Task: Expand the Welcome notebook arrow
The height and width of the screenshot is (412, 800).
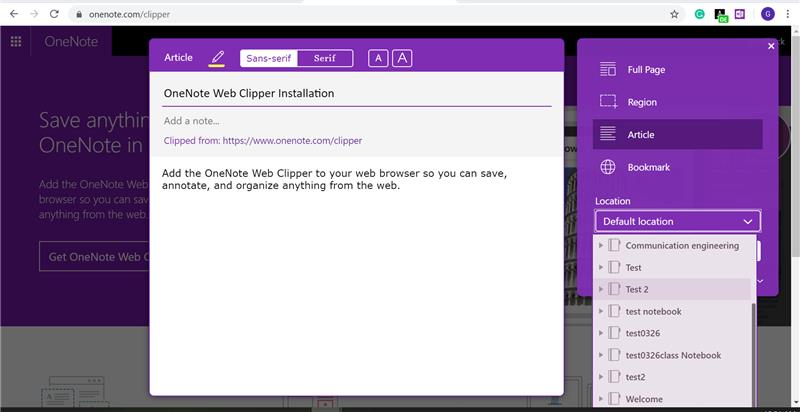Action: pos(601,399)
